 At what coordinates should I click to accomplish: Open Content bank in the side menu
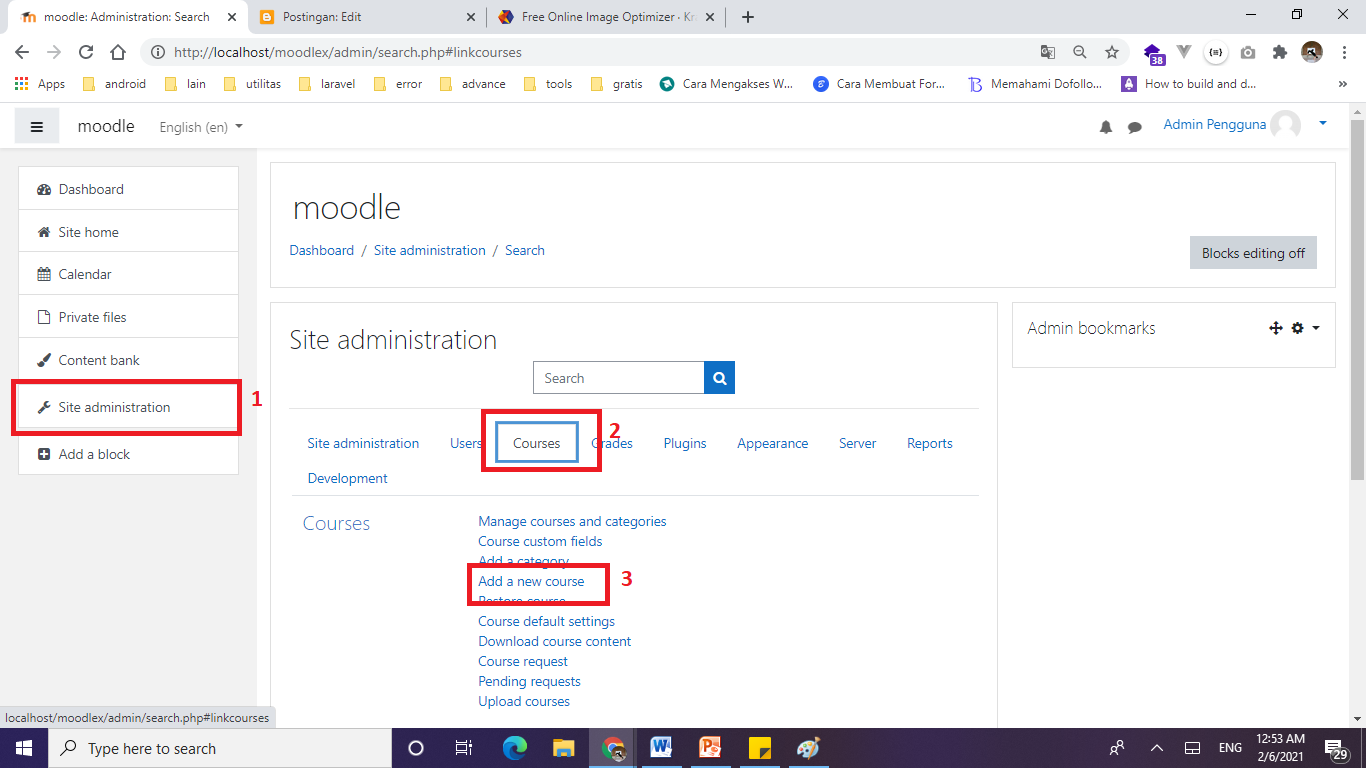point(129,360)
